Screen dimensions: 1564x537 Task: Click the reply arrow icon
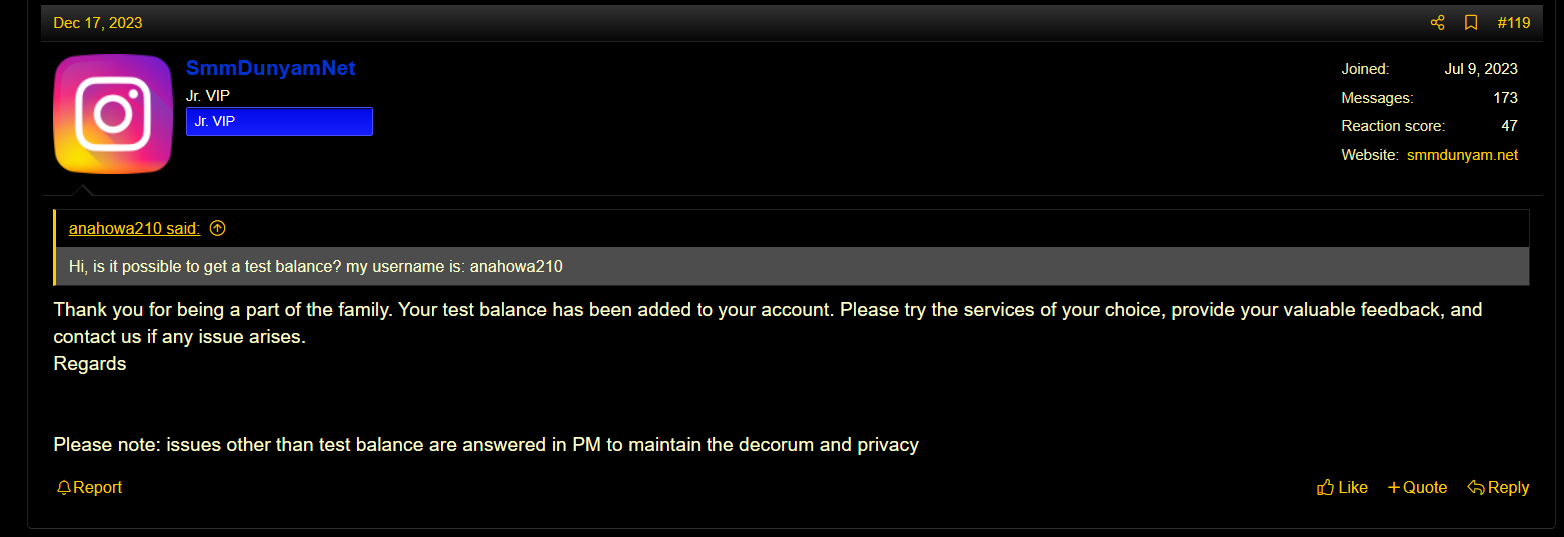click(1476, 488)
